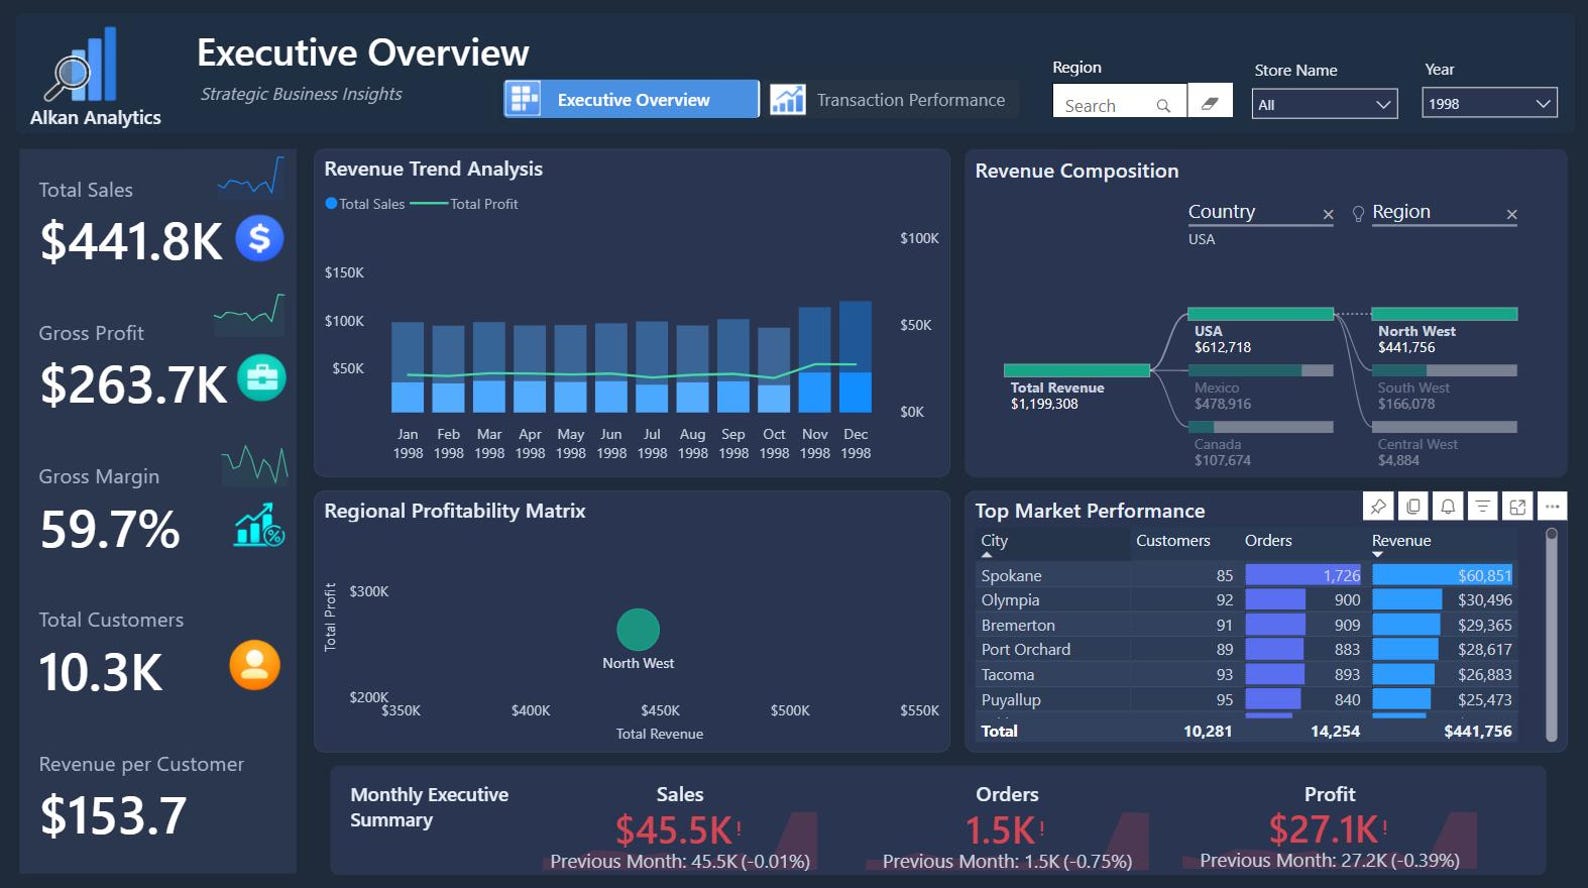Remove the Region level with its X
1588x888 pixels.
click(1512, 214)
